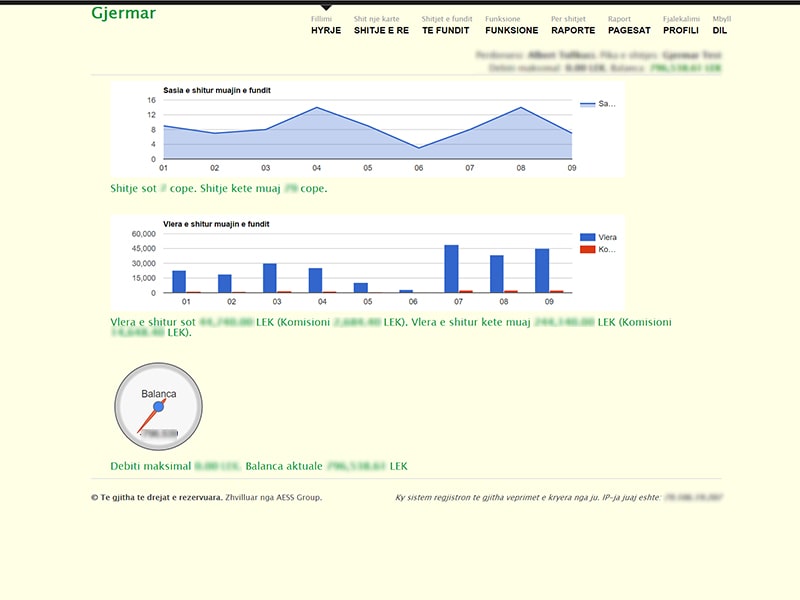The width and height of the screenshot is (800, 600).
Task: Click the blue bar for day 09
Action: coord(542,271)
